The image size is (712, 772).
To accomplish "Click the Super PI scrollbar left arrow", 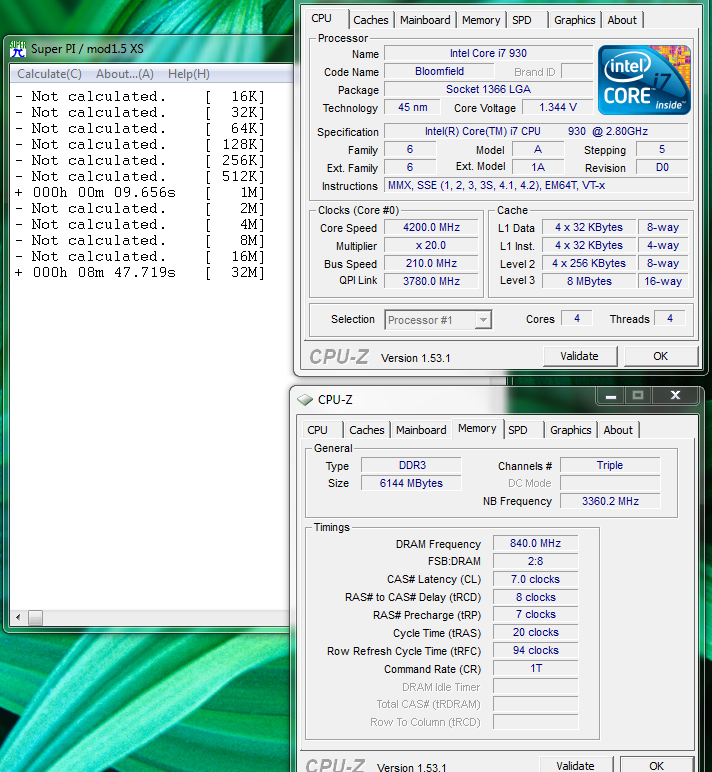I will [x=18, y=617].
